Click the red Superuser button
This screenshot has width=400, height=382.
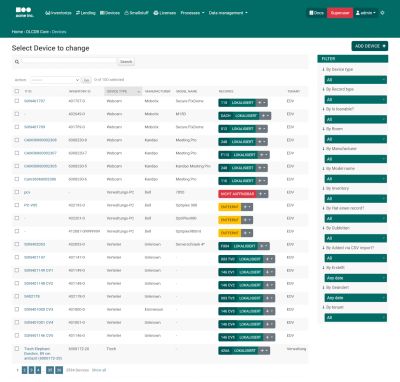tap(340, 13)
